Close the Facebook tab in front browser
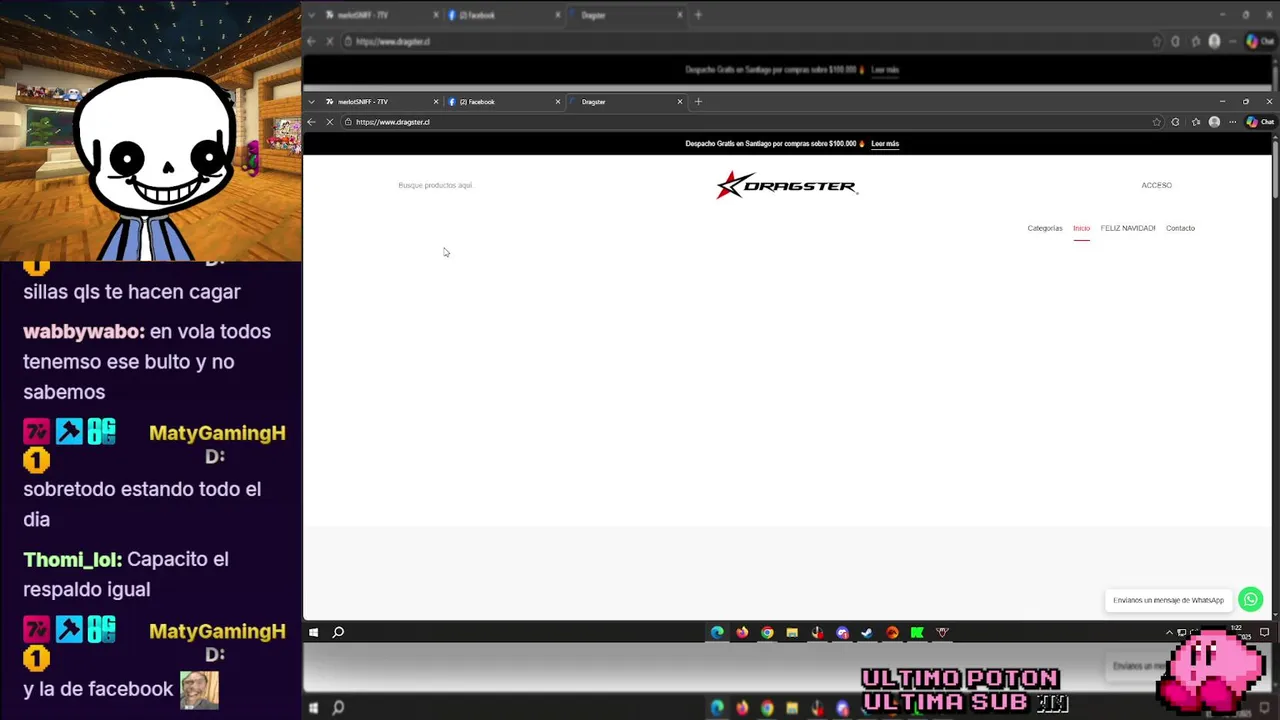 coord(558,101)
